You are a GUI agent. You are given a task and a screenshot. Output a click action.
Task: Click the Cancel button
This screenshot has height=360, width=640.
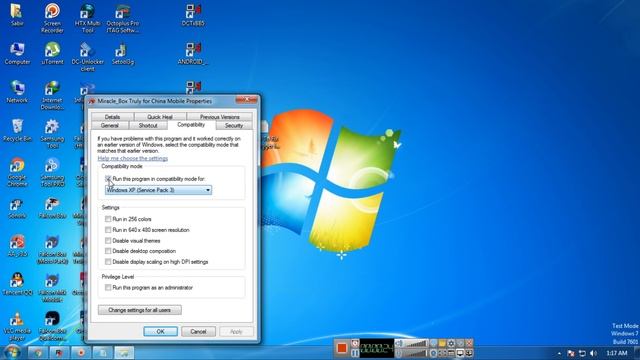(198, 331)
